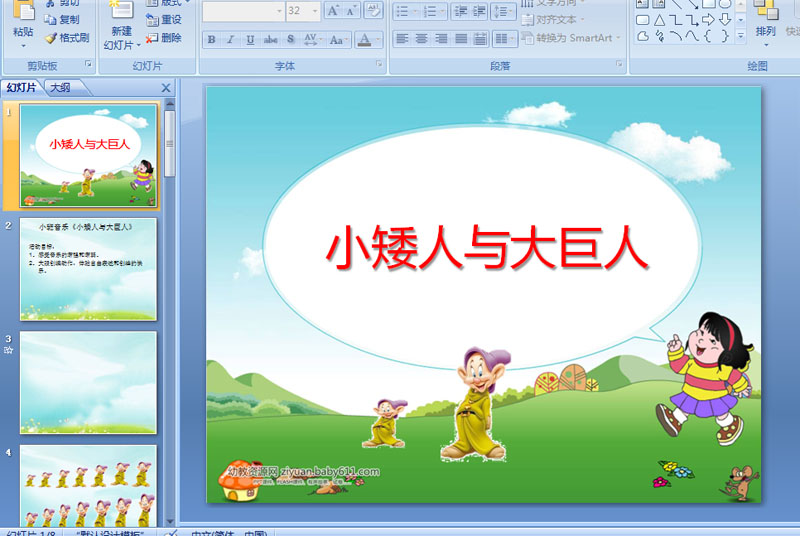Image resolution: width=800 pixels, height=536 pixels.
Task: Open the font name combo box
Action: coord(244,11)
